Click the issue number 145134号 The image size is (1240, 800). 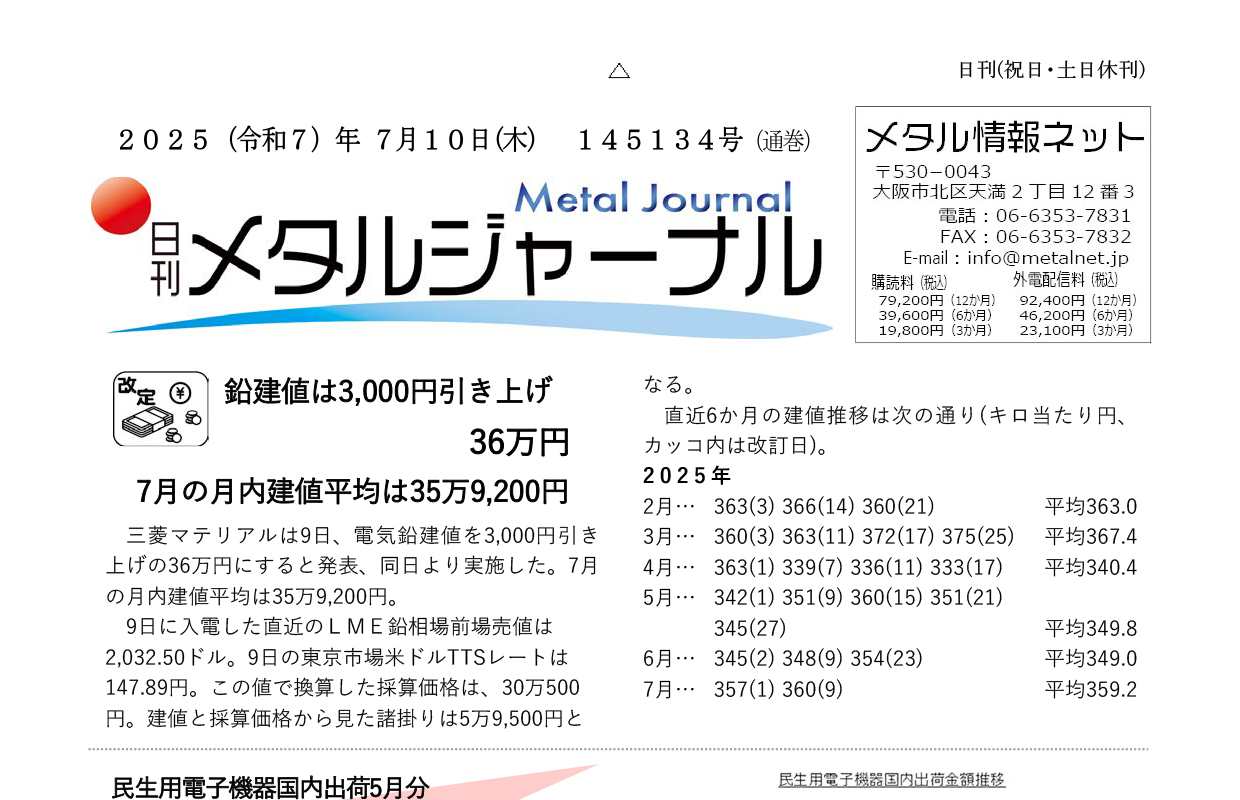[661, 140]
